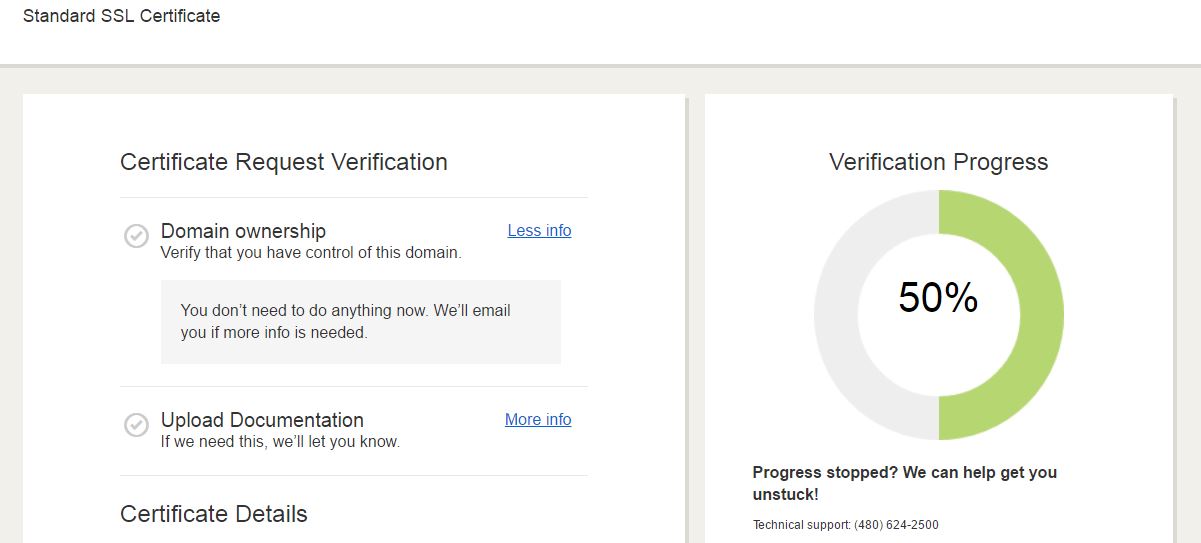The image size is (1201, 543).
Task: Expand Upload Documentation with More info
Action: (x=538, y=419)
